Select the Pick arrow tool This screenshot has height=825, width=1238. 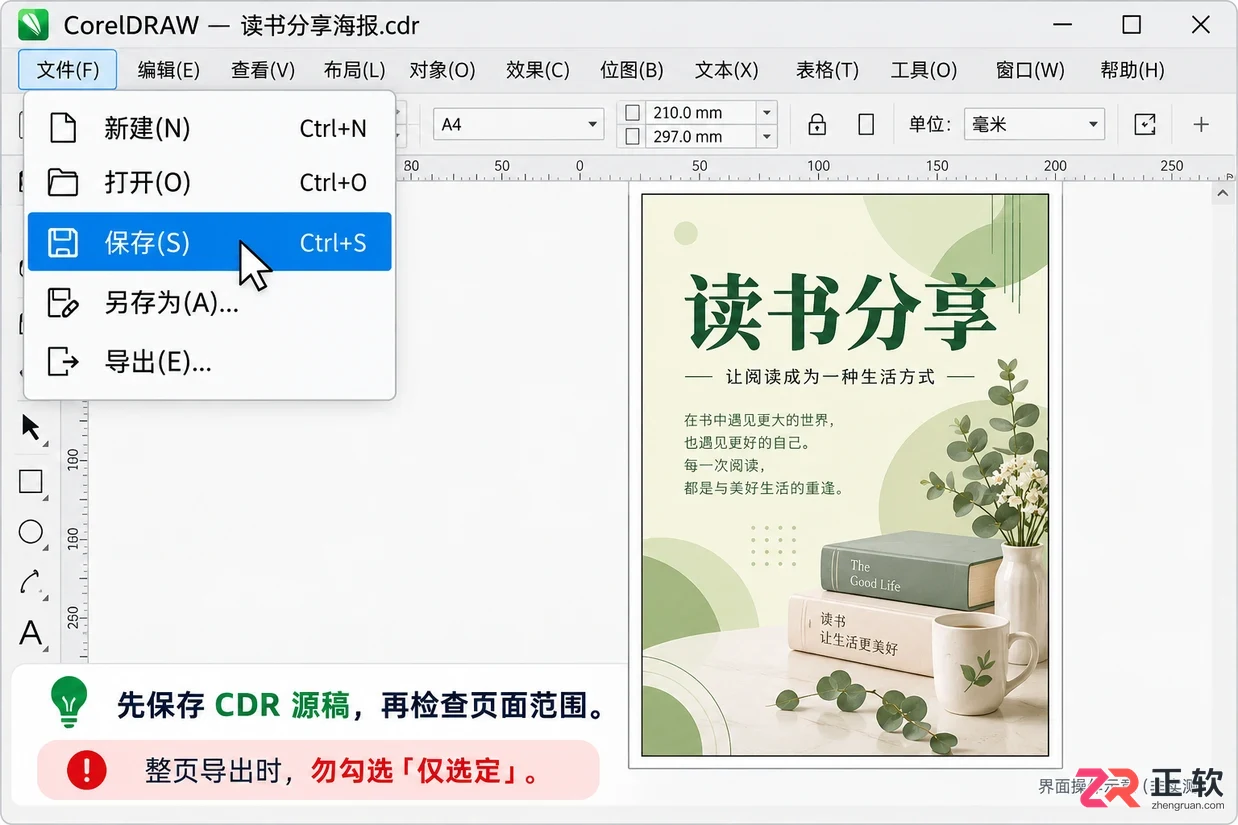point(31,428)
